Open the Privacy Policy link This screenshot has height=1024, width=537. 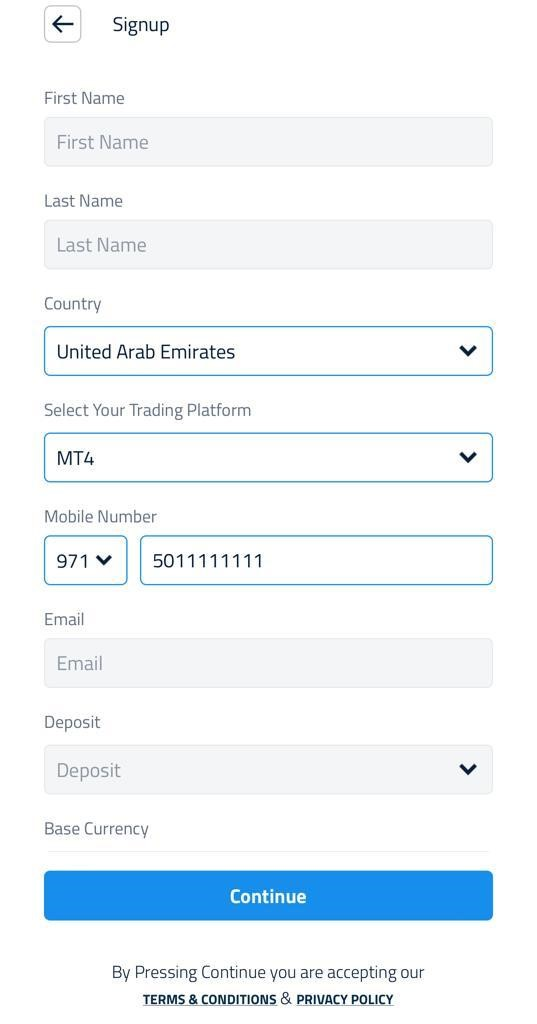(x=345, y=999)
